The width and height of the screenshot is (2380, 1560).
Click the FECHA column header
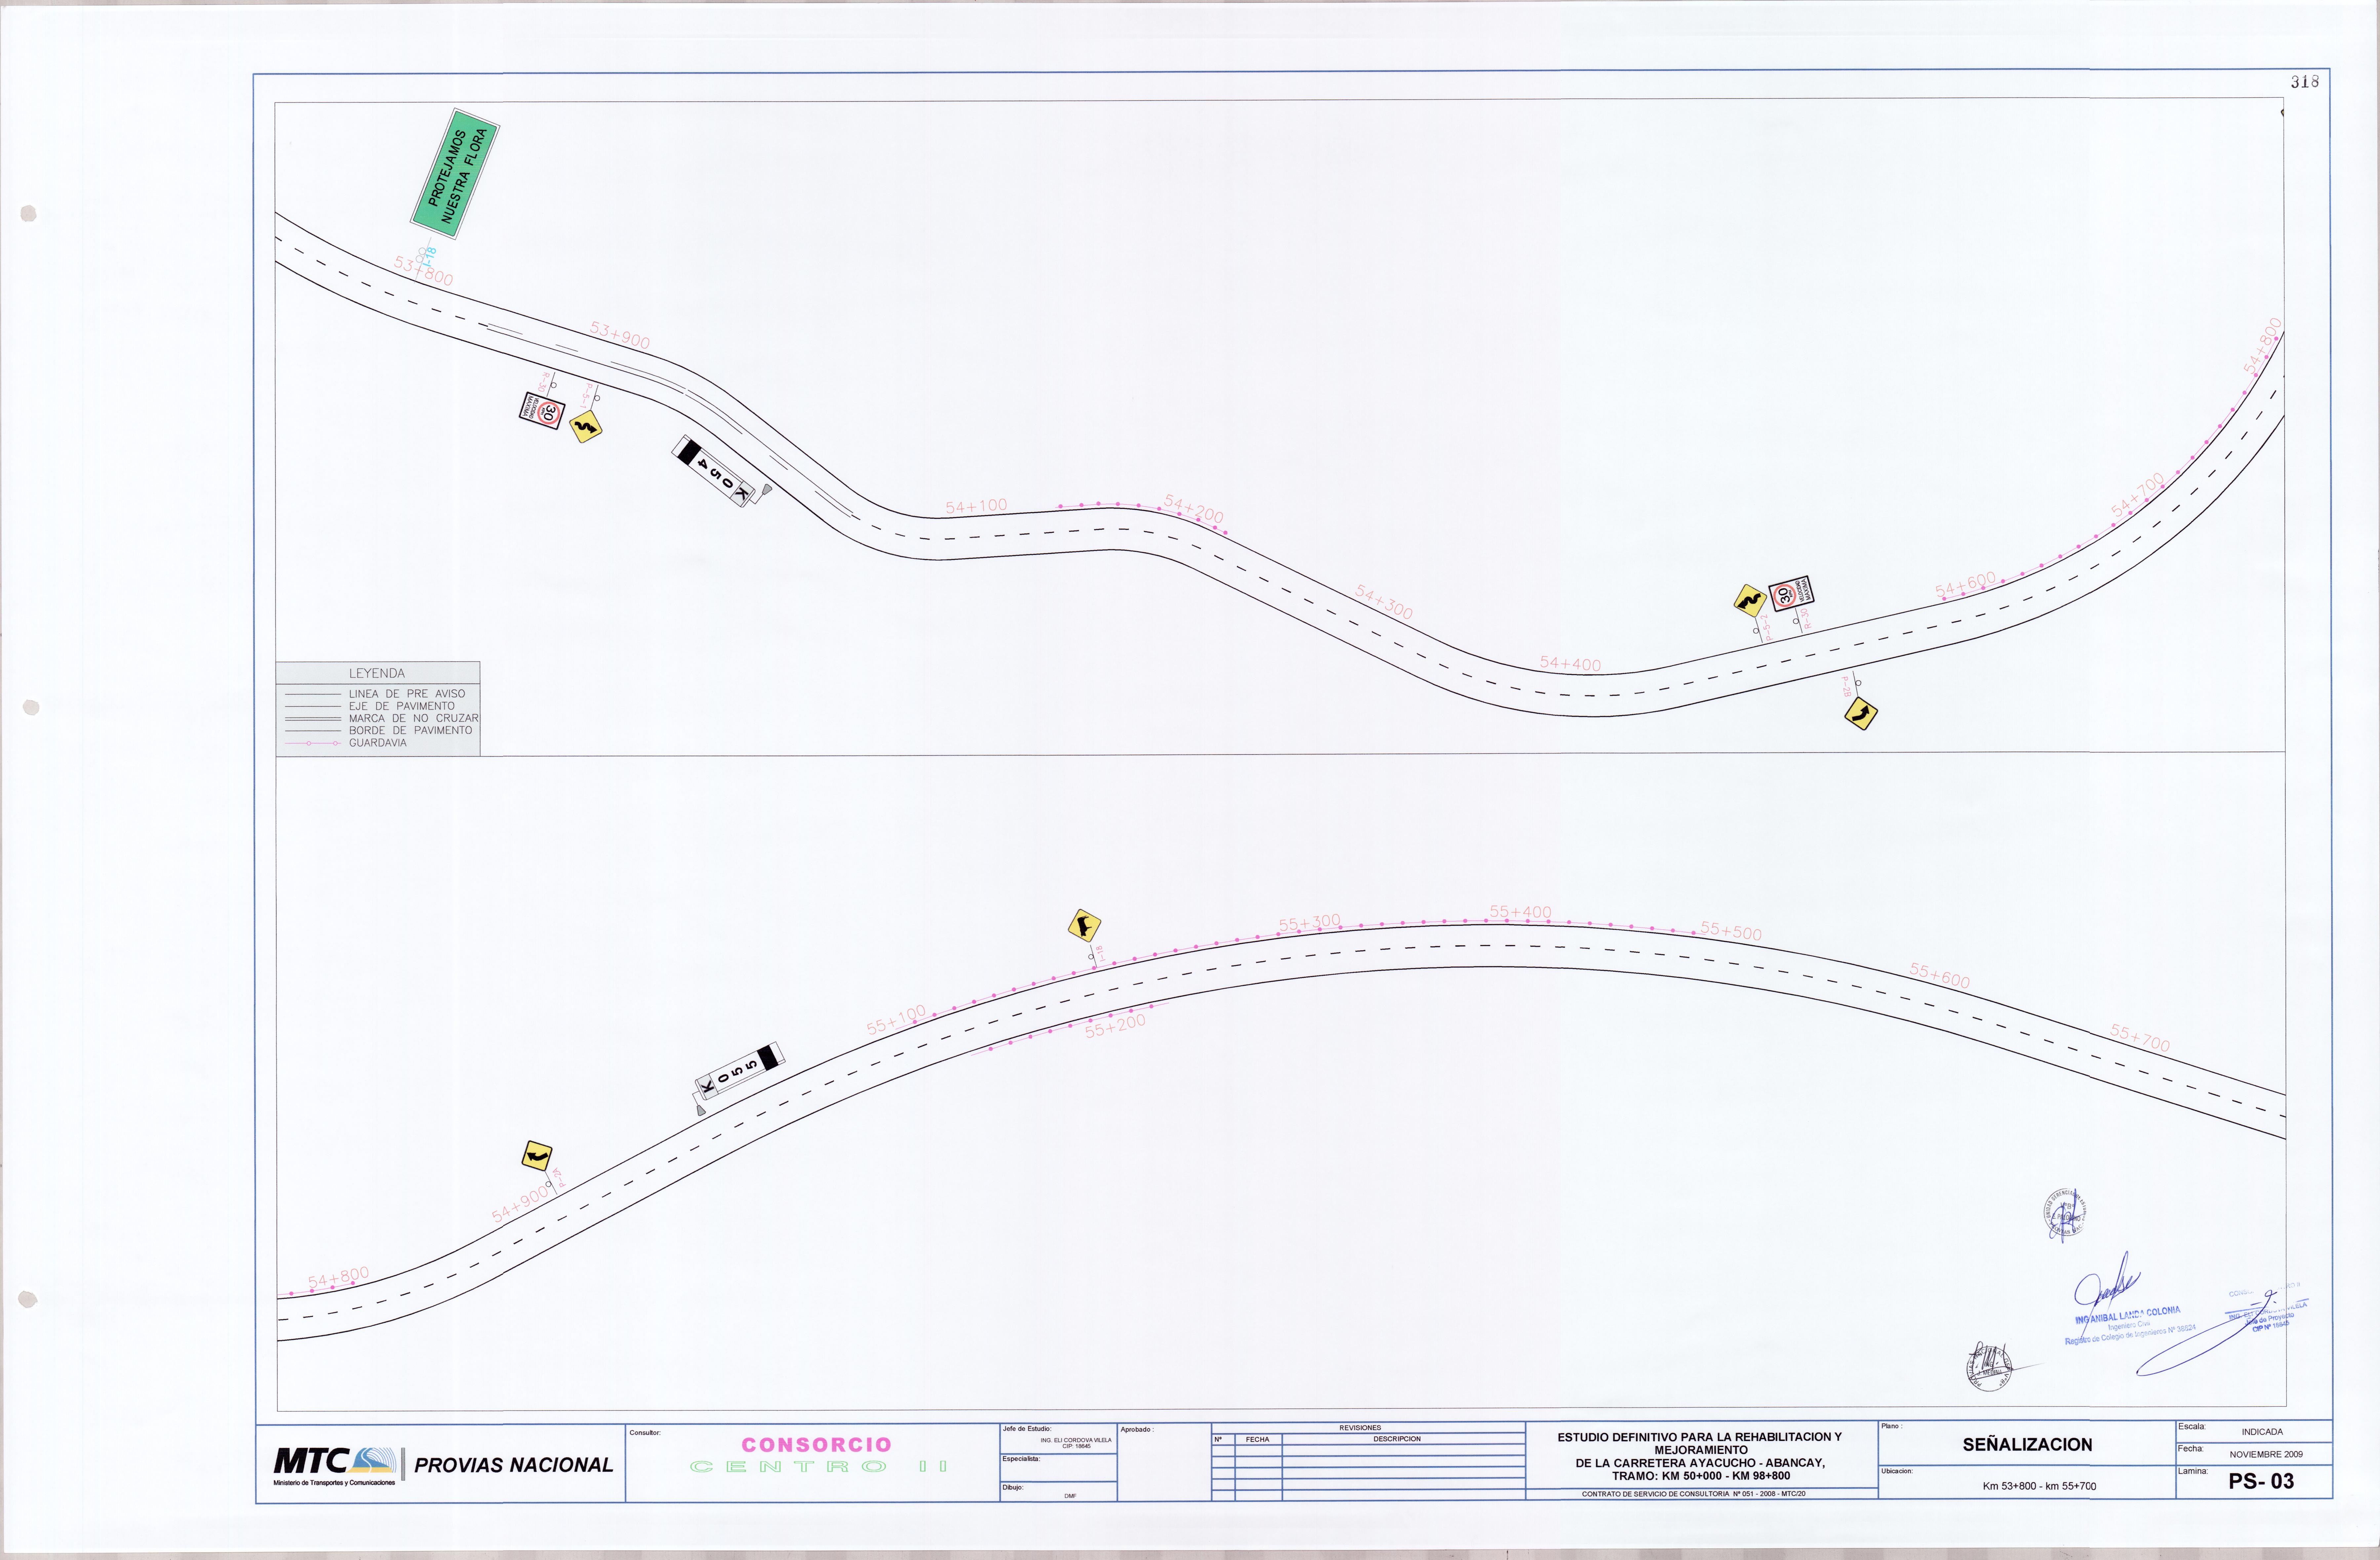pyautogui.click(x=1258, y=1440)
